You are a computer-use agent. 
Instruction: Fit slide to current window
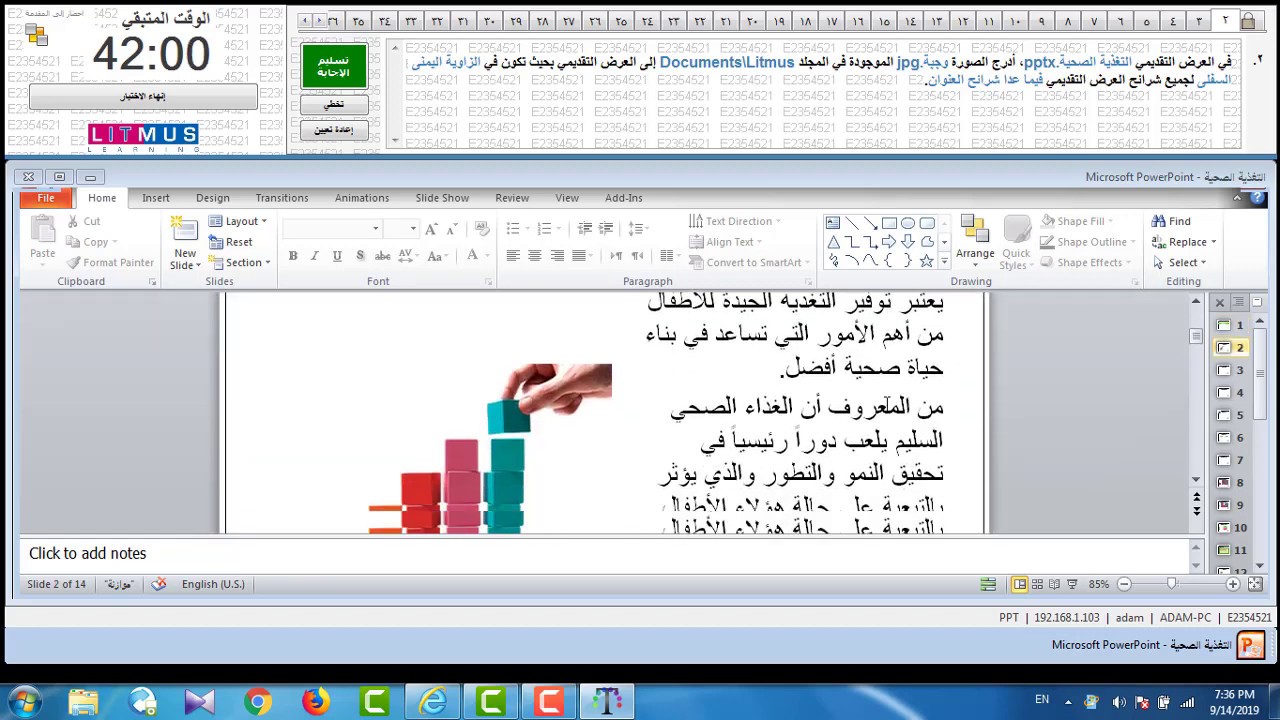point(1255,584)
